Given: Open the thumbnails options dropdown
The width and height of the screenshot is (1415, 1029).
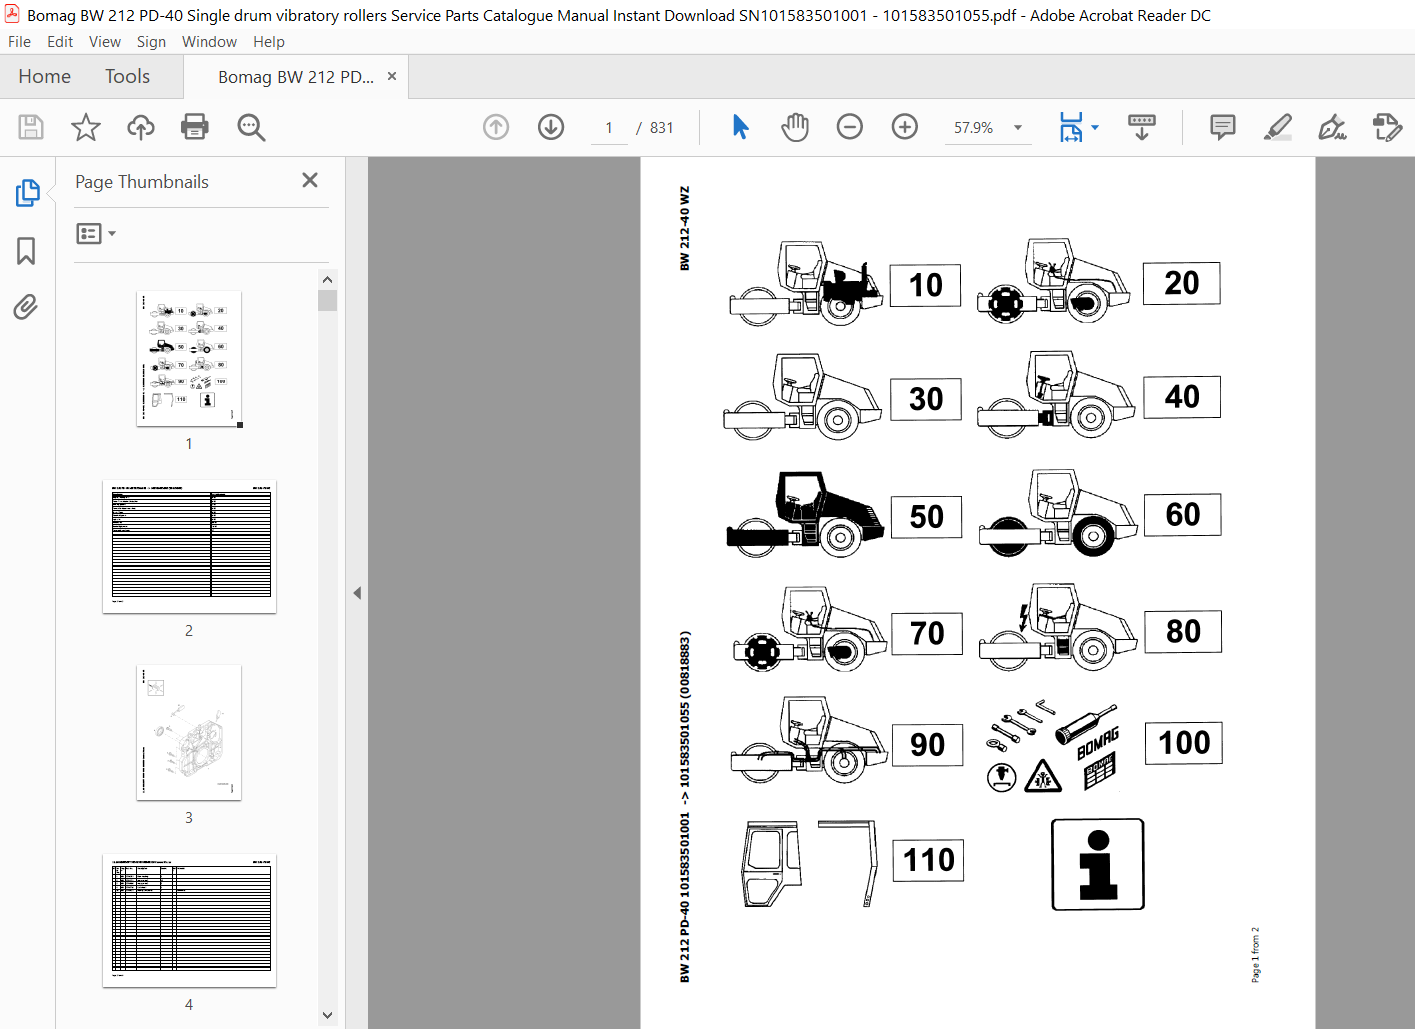Looking at the screenshot, I should [96, 233].
